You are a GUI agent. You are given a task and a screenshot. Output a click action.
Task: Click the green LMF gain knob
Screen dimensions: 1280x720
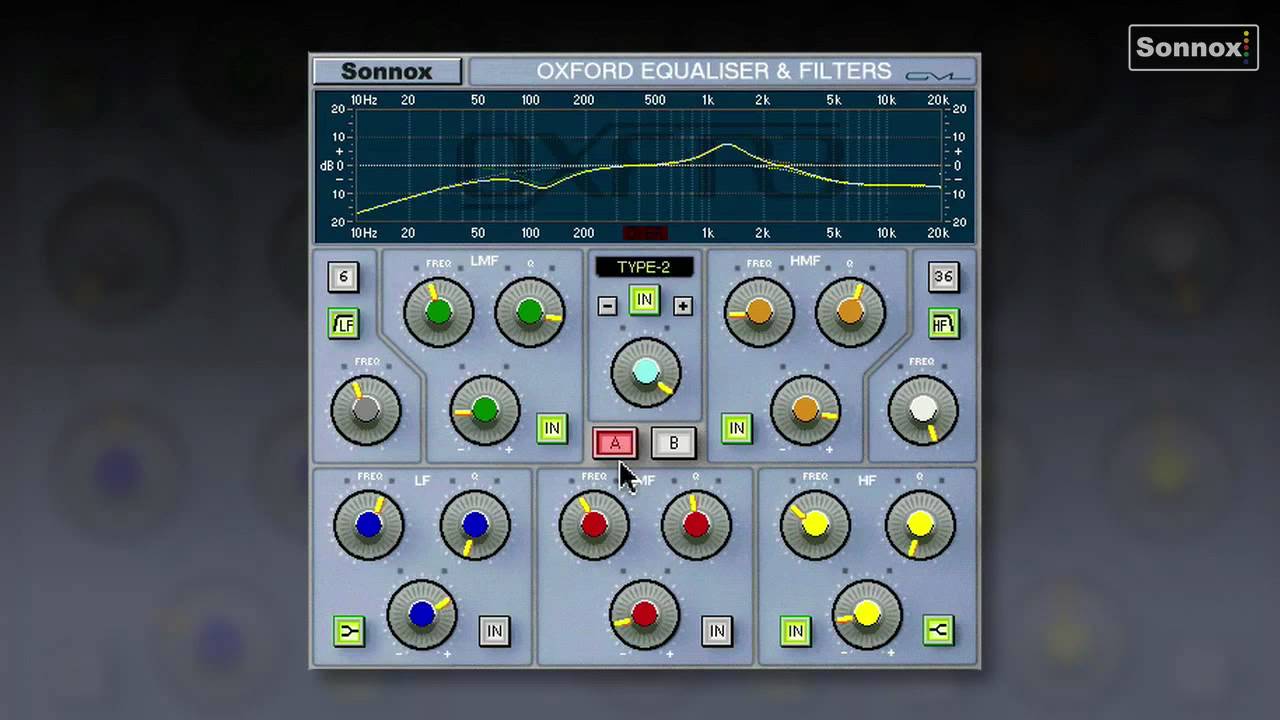(x=485, y=410)
